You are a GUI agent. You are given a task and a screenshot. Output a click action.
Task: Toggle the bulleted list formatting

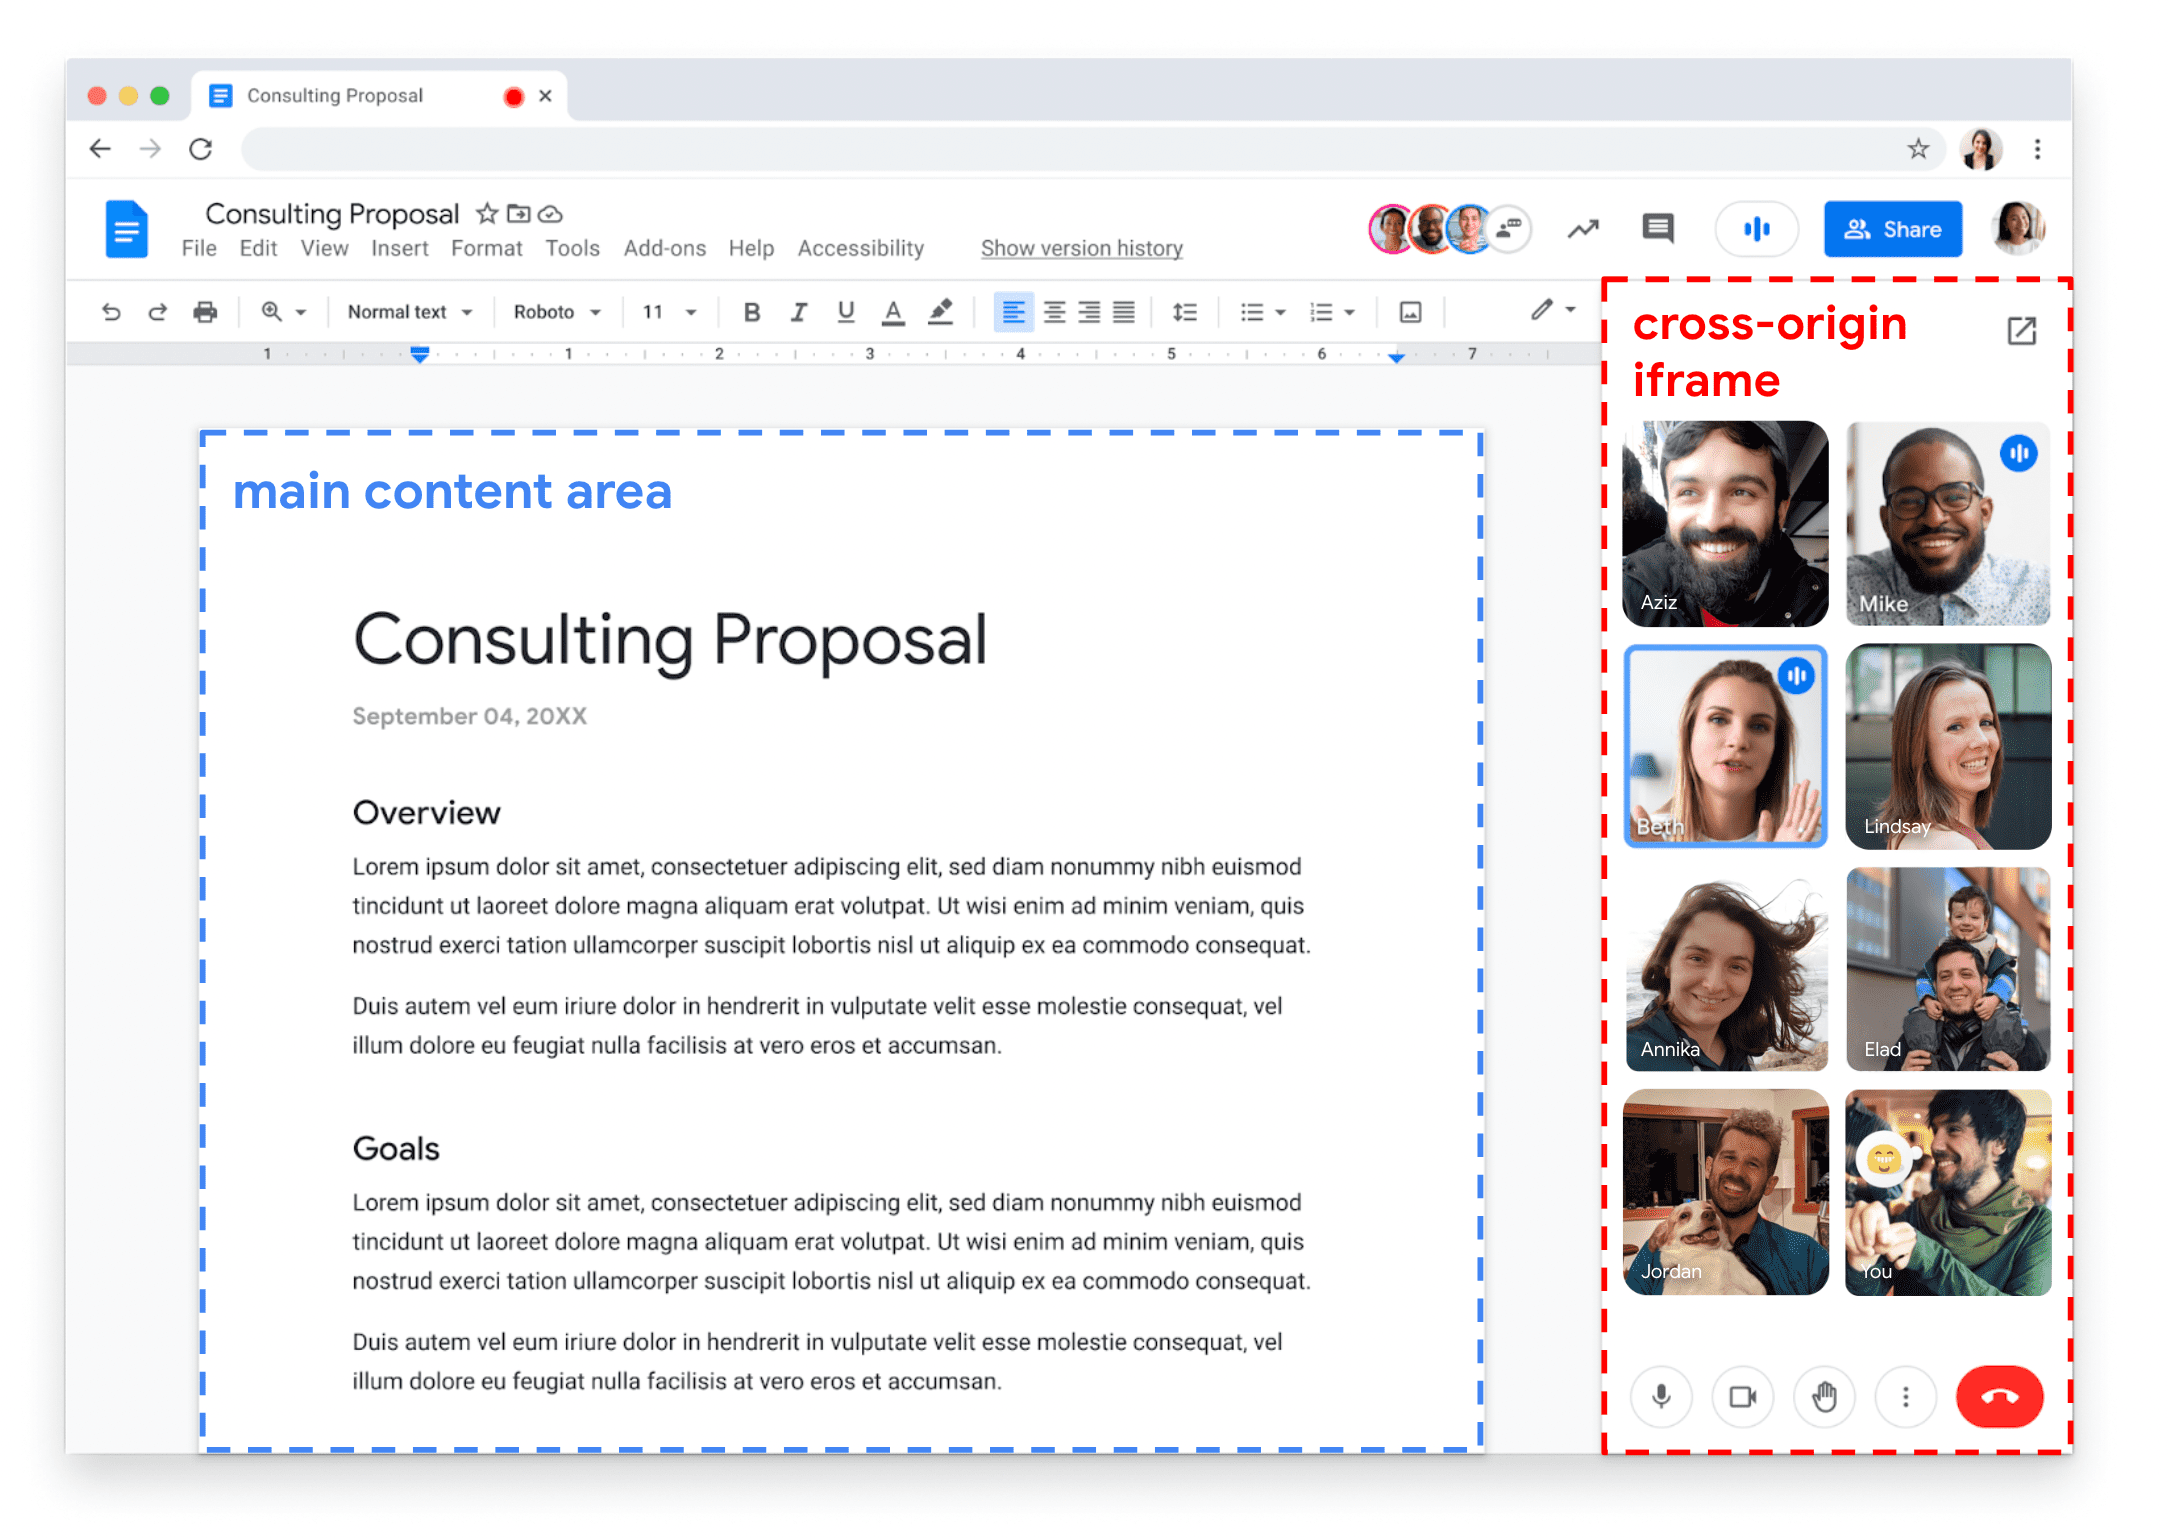1250,315
